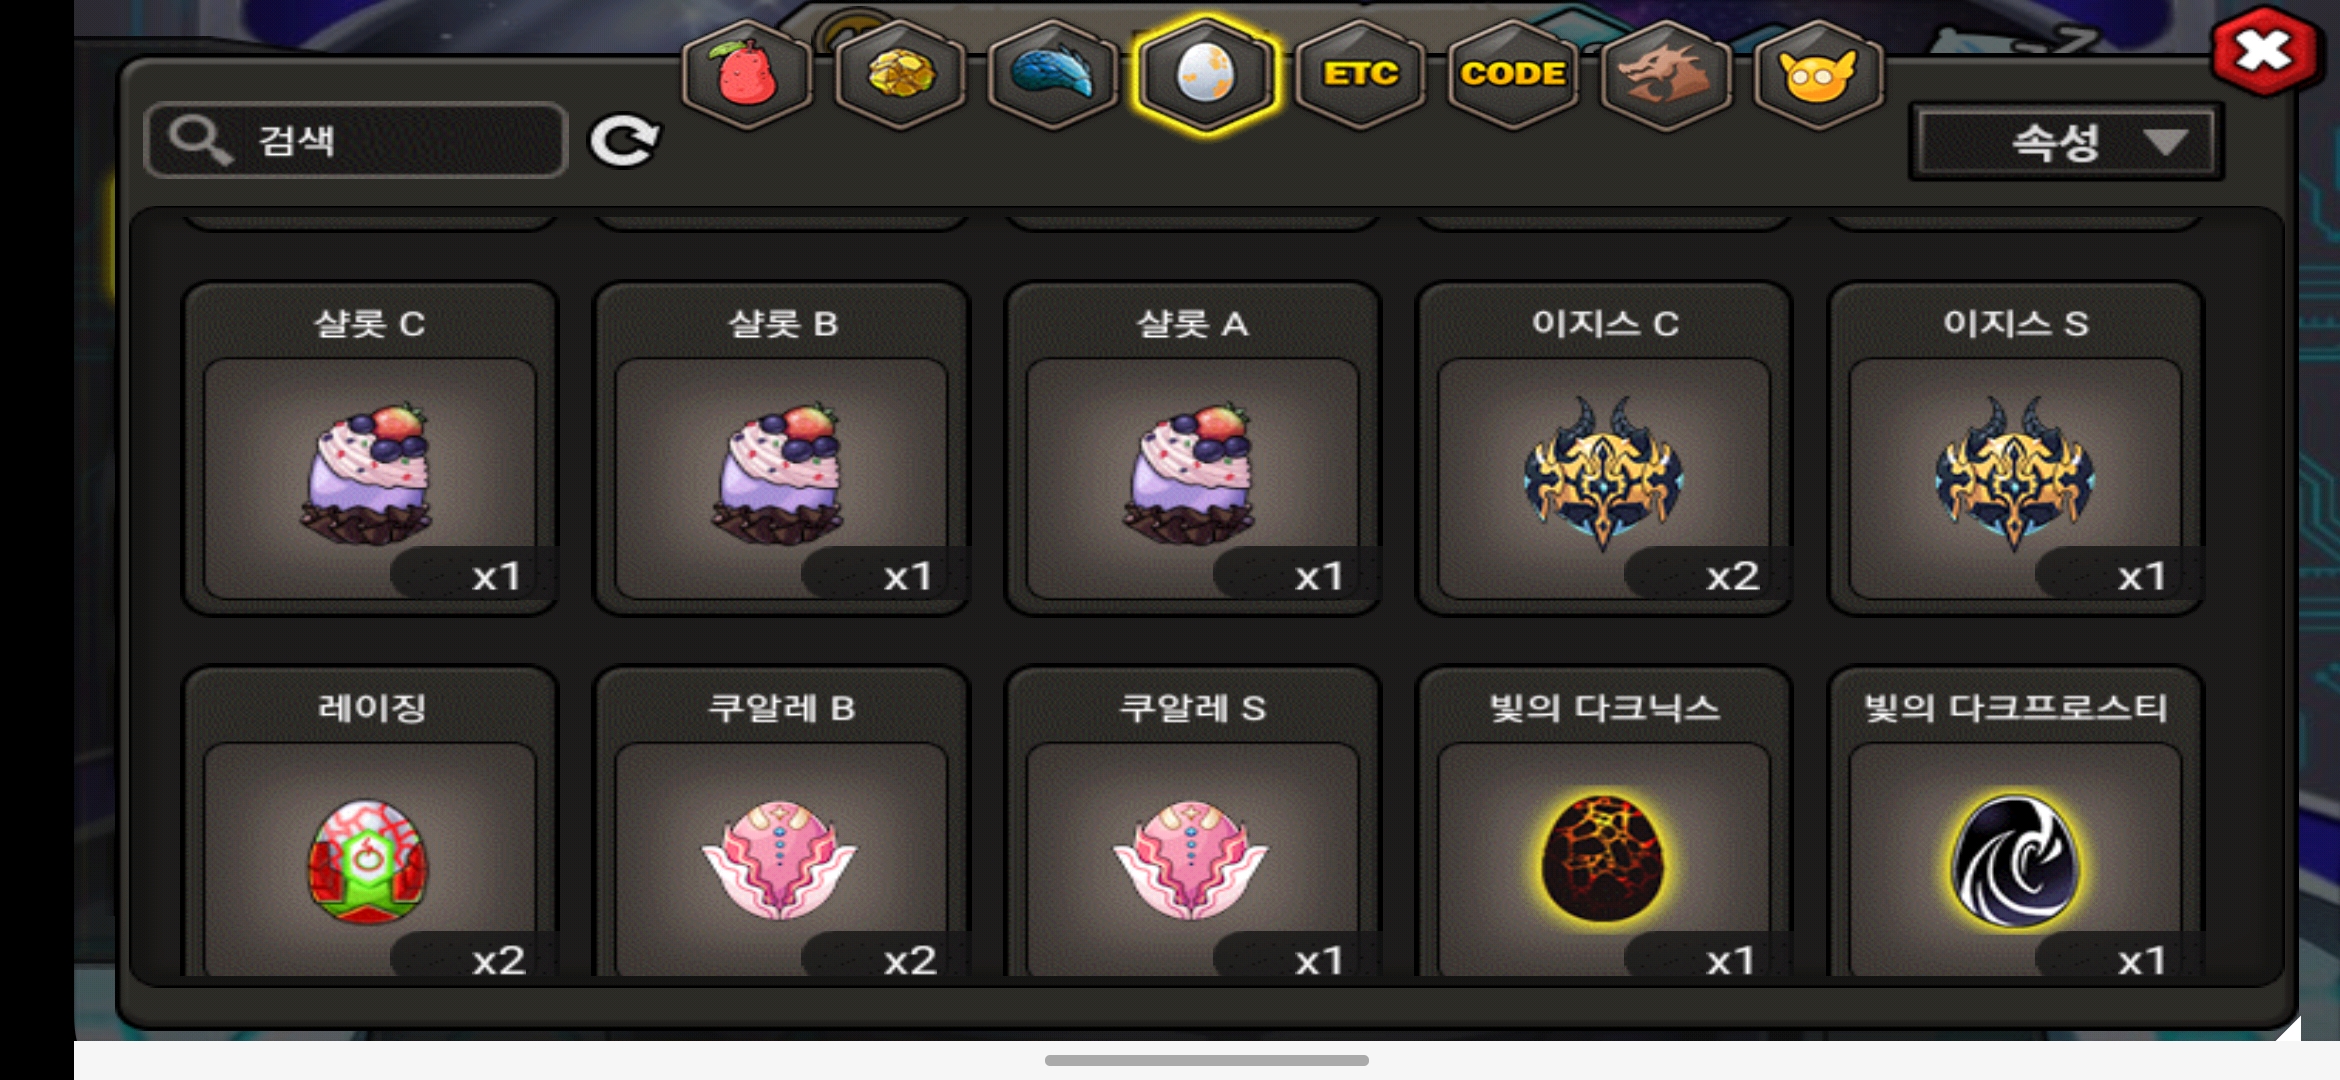Choose the 쿠알레 S pink egg
2340x1080 pixels.
tap(1192, 822)
